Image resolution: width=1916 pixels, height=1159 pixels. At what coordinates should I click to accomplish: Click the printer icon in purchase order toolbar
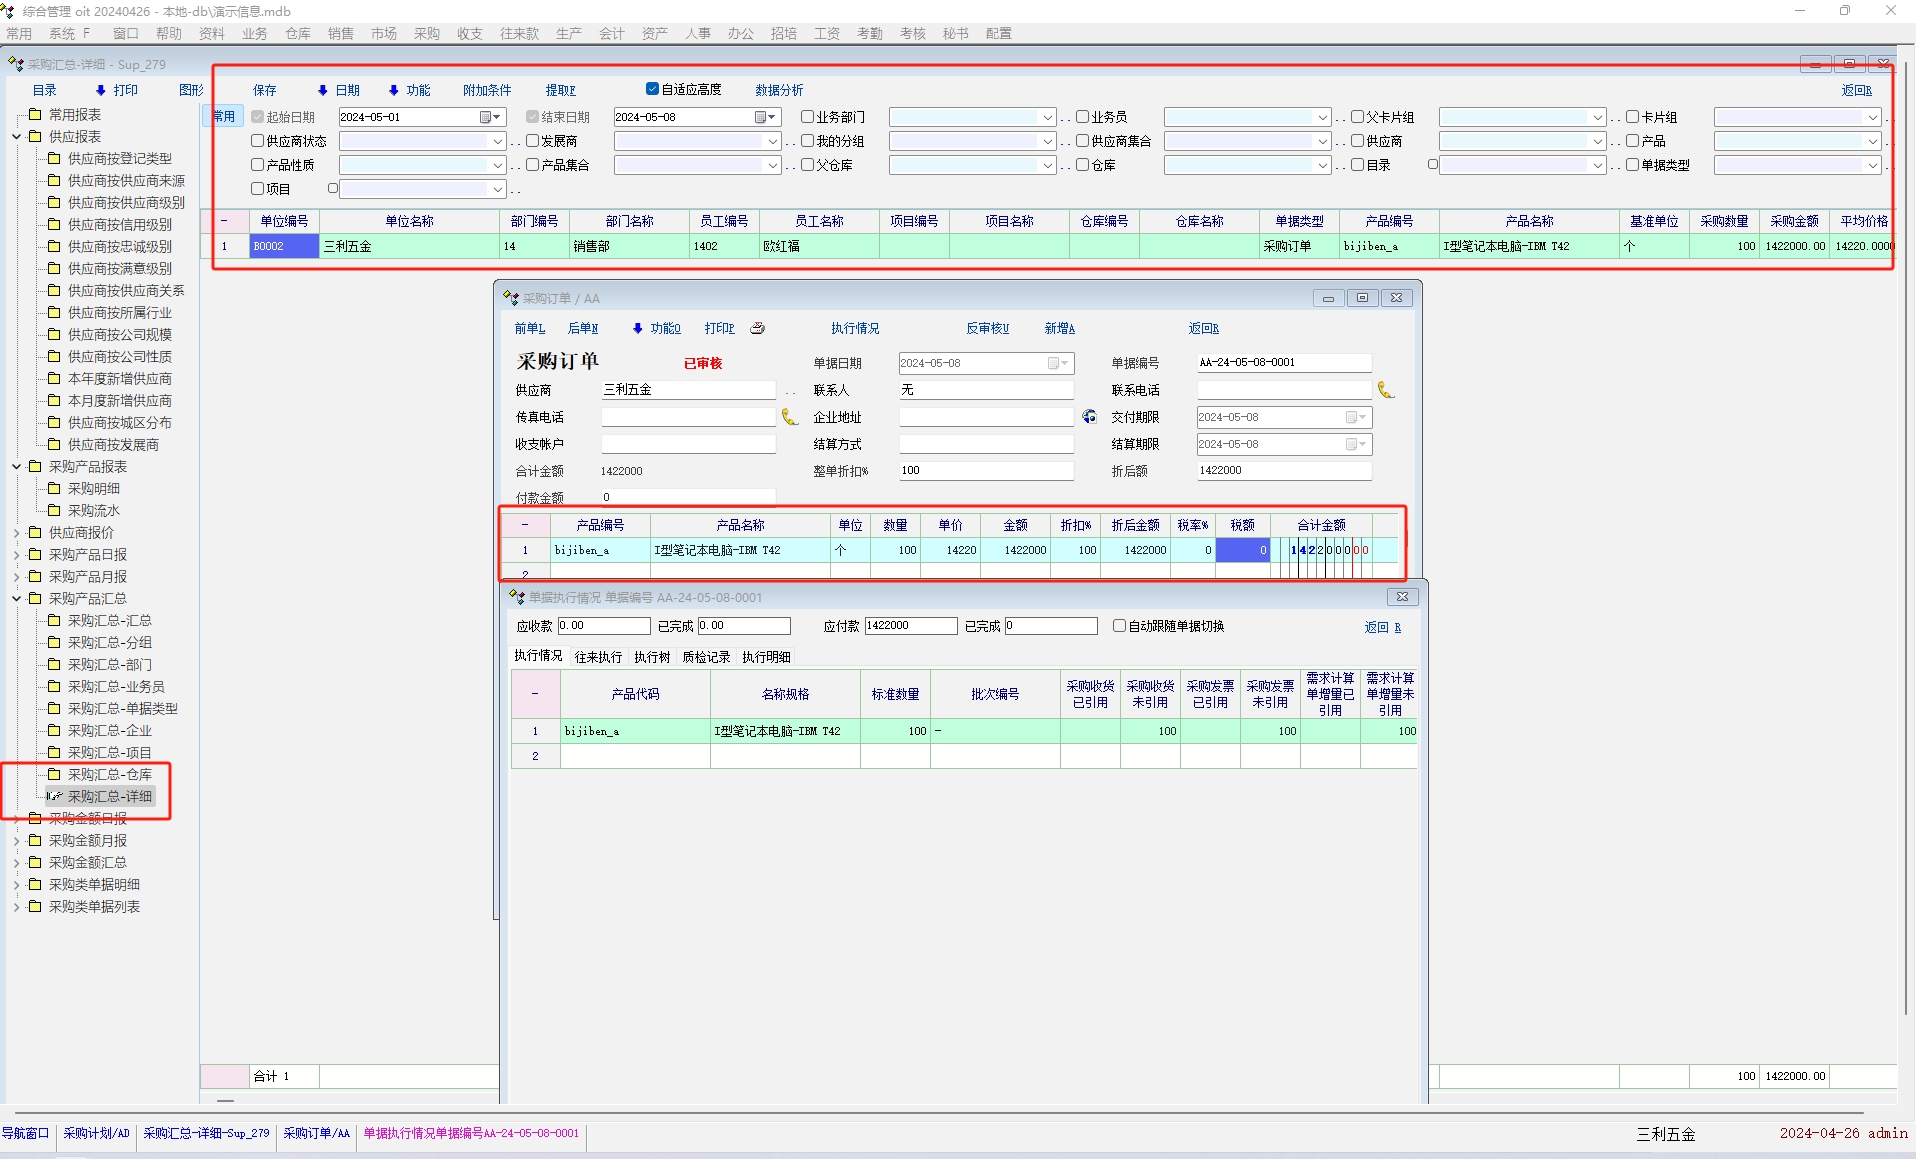(x=758, y=328)
